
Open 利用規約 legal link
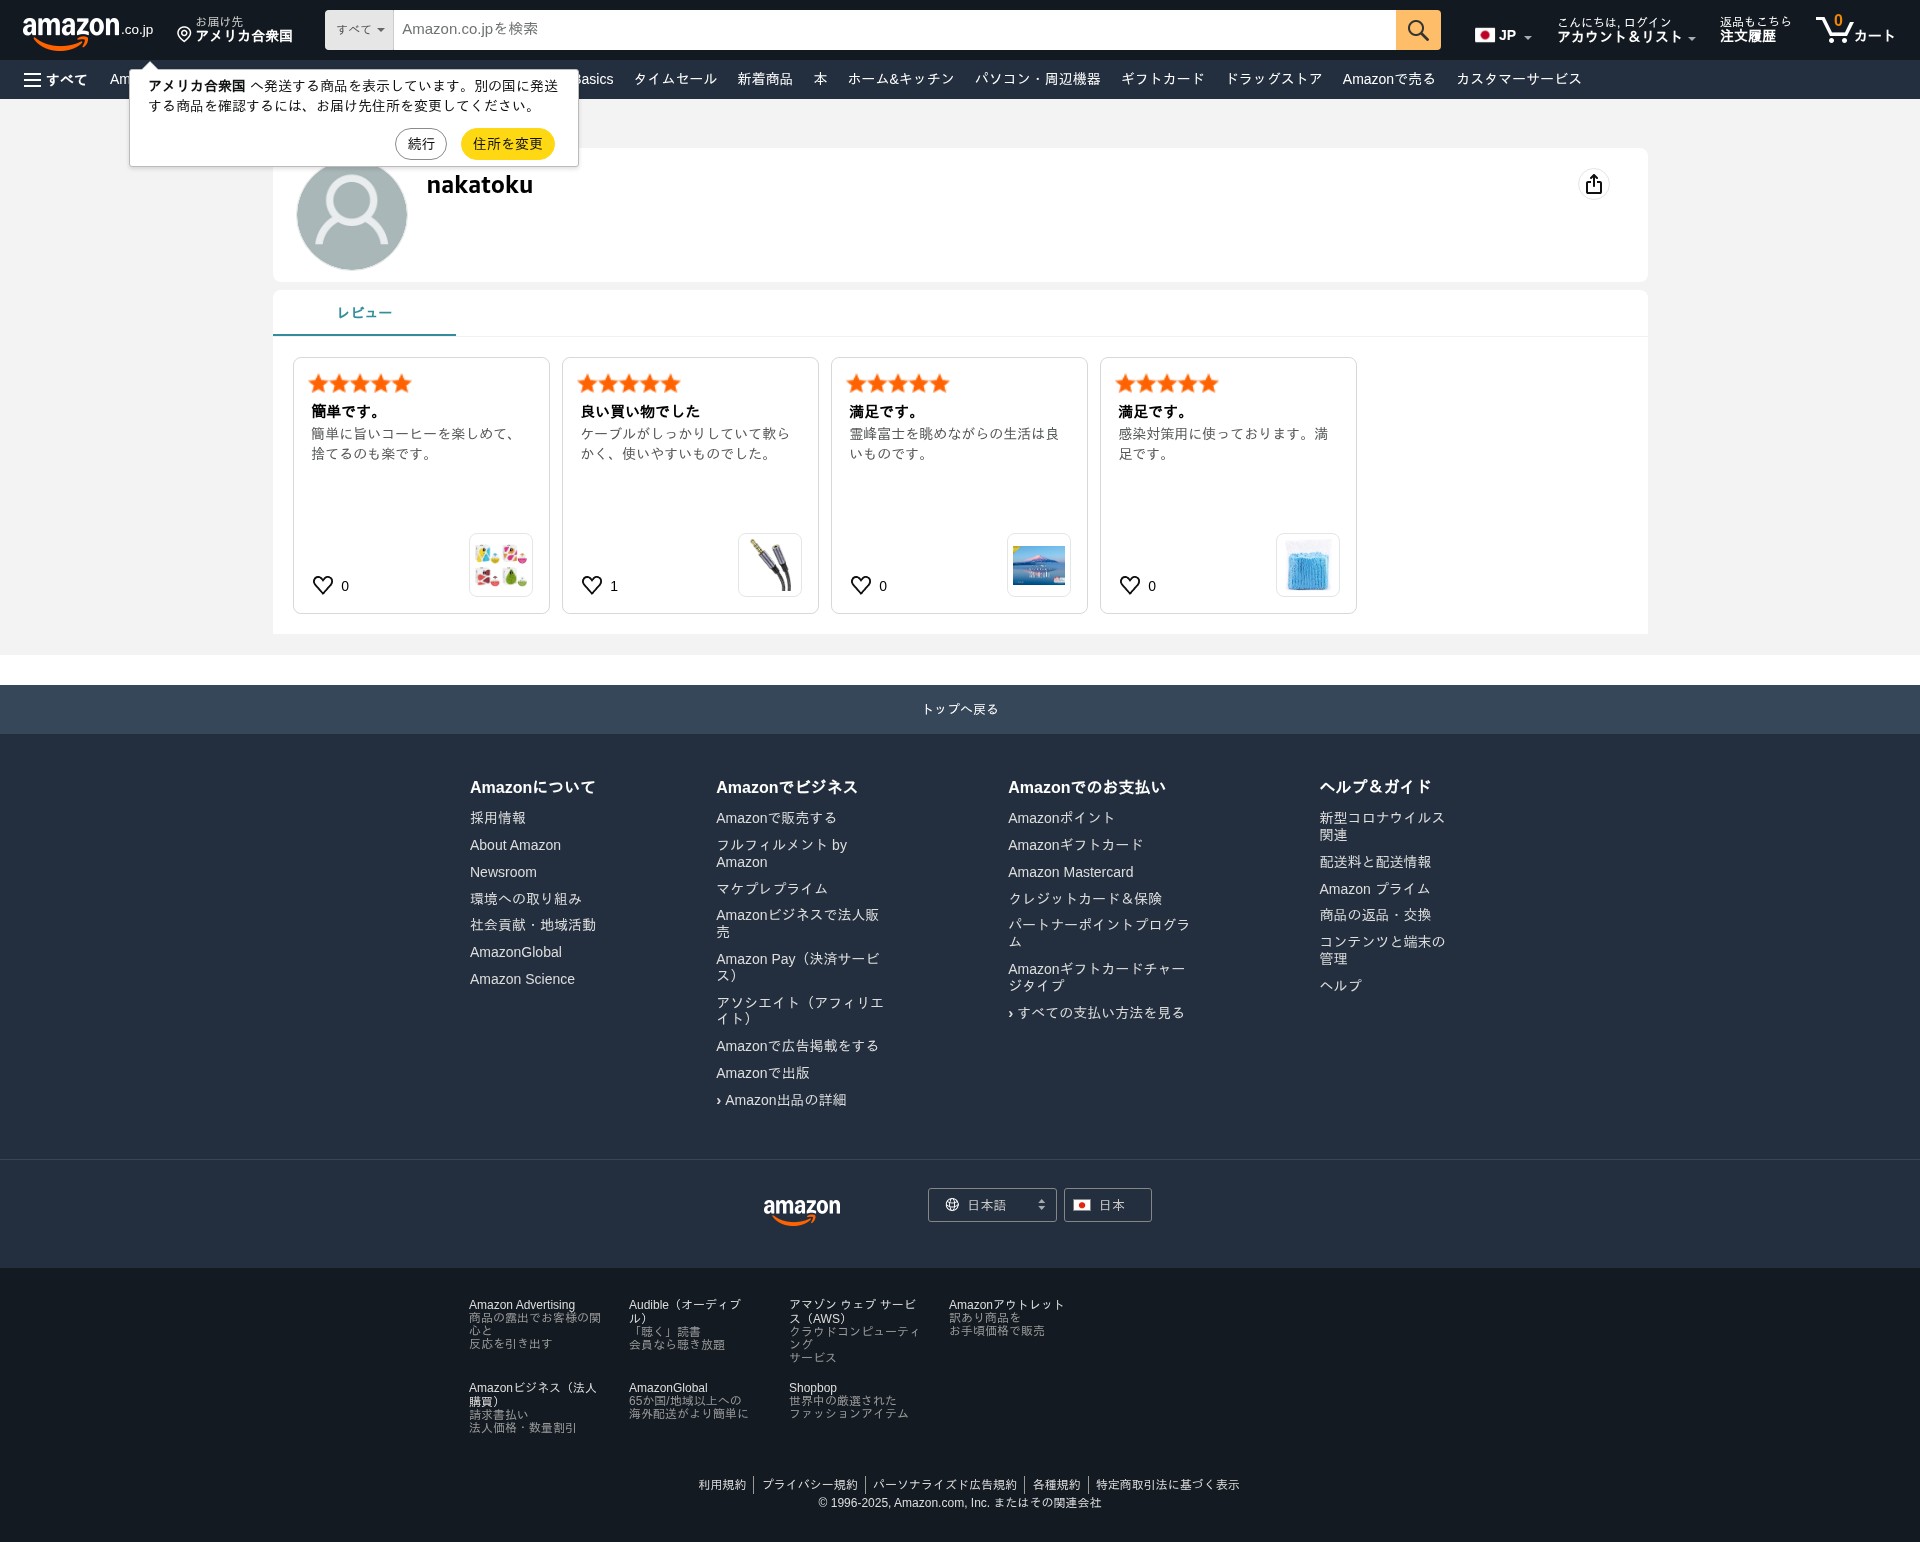coord(722,1485)
